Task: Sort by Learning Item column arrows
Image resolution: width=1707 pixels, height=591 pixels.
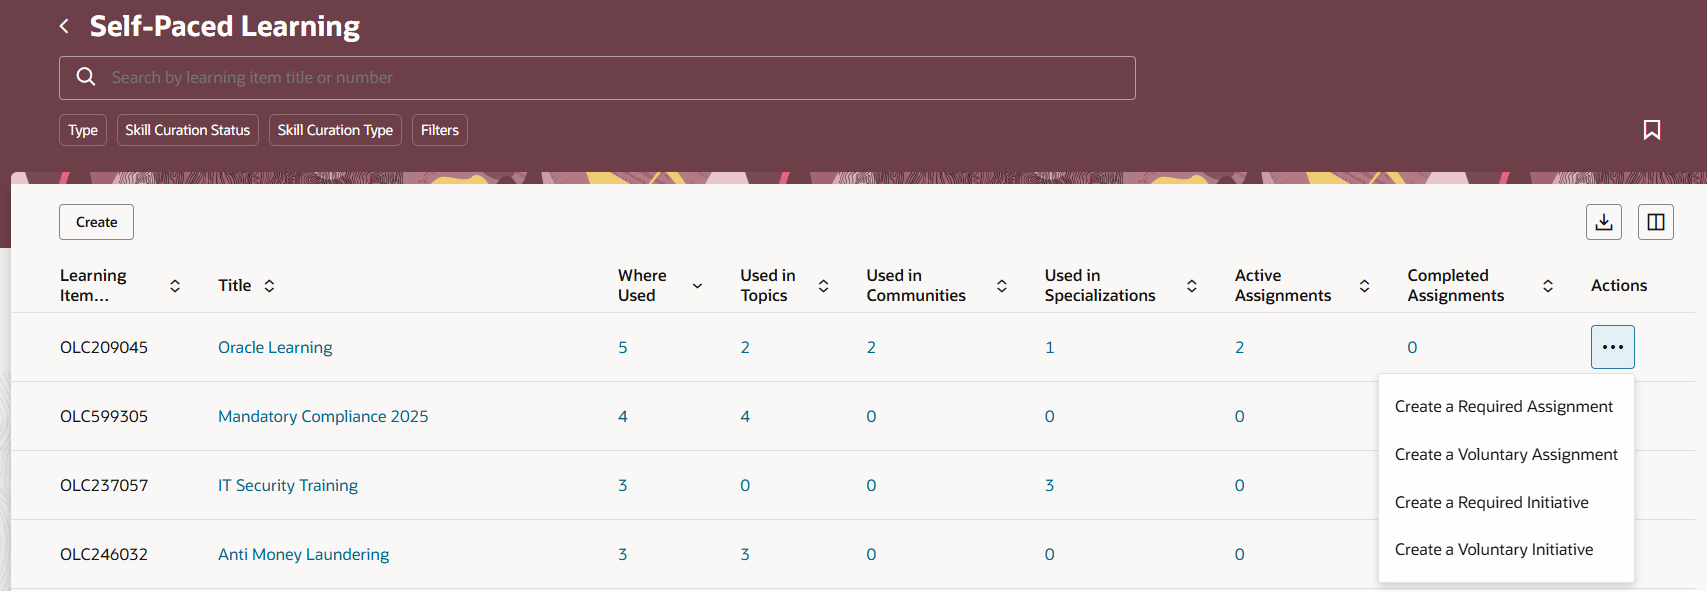Action: click(175, 286)
